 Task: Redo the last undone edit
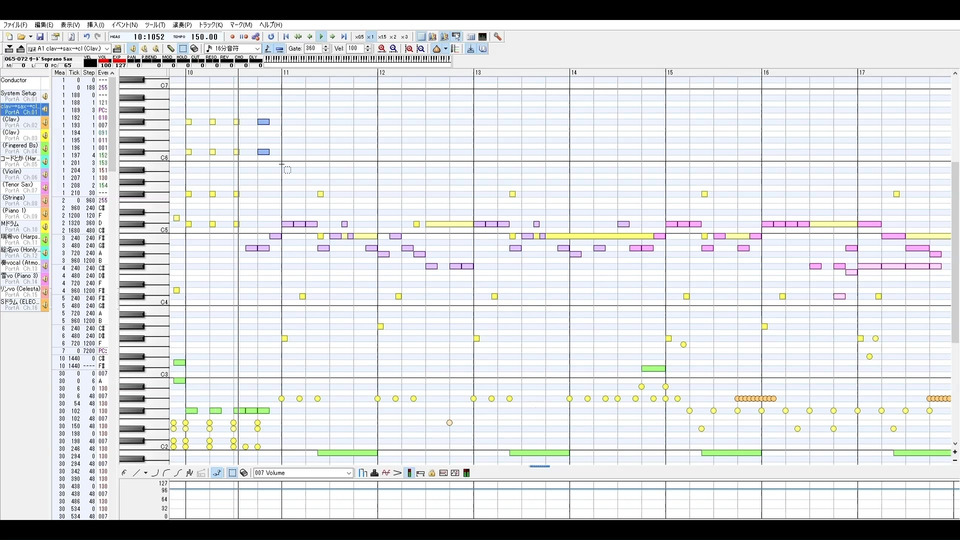97,37
